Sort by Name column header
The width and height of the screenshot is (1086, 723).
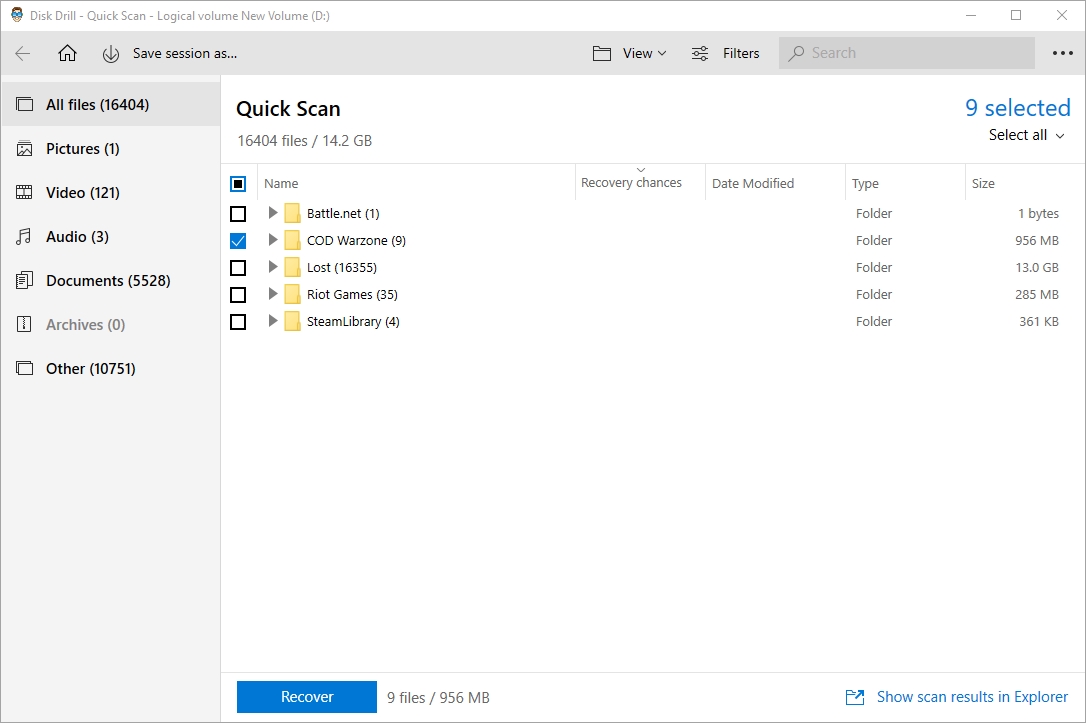281,184
